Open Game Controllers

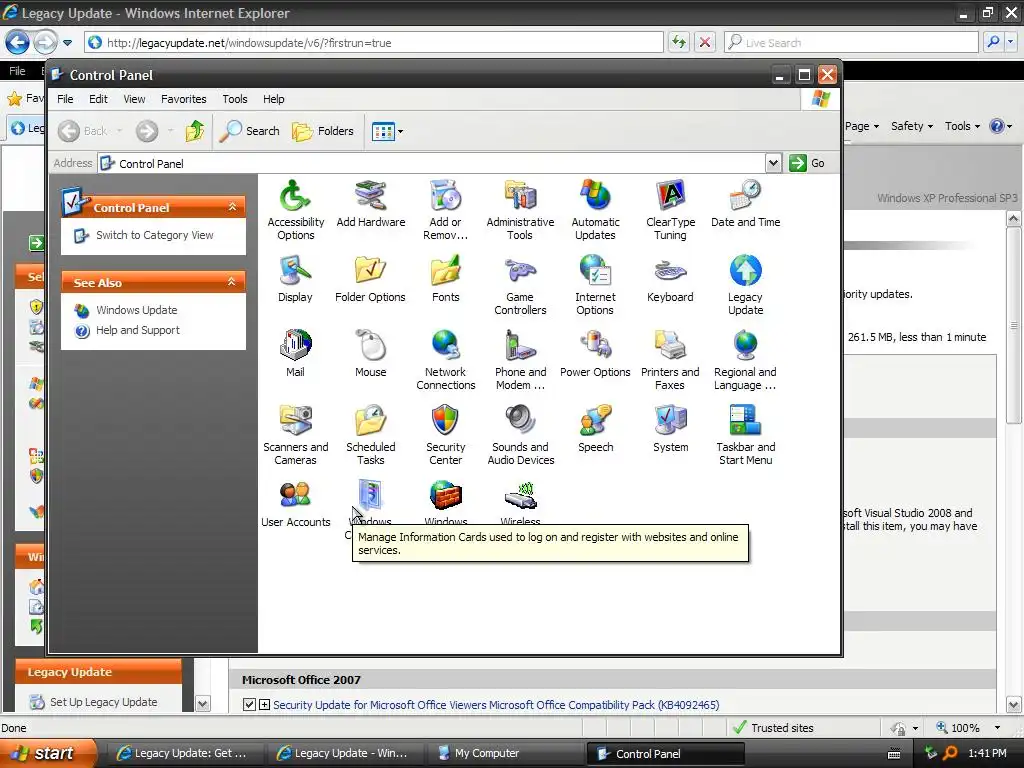[x=520, y=284]
